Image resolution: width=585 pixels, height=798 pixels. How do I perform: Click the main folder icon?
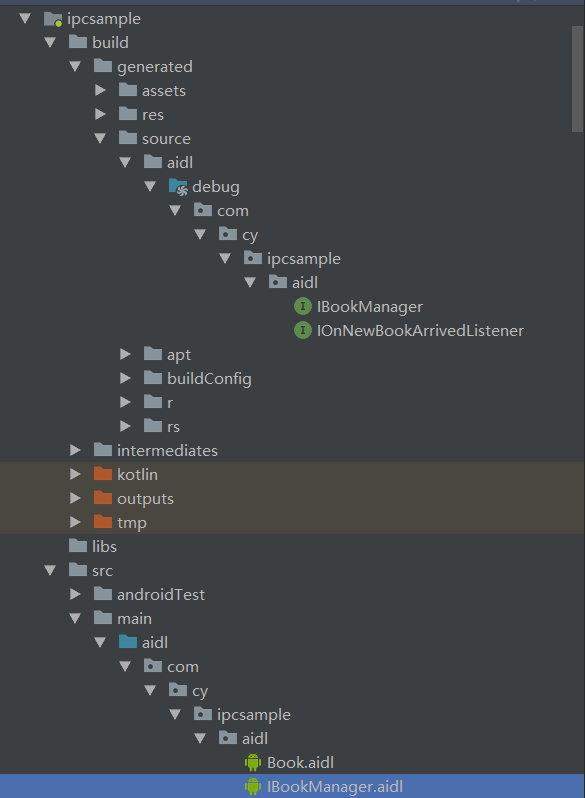103,617
